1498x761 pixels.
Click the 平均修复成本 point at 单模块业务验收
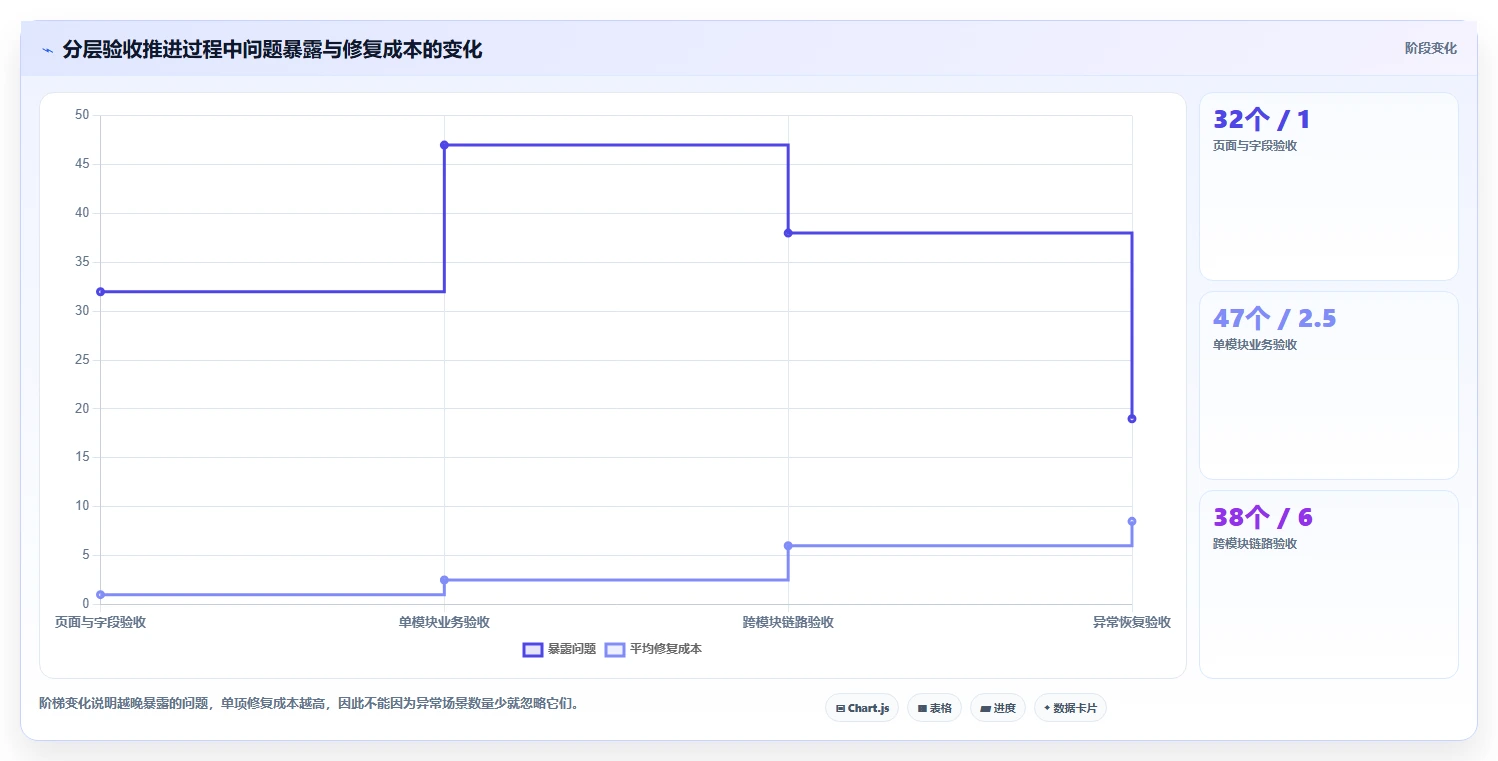(444, 580)
